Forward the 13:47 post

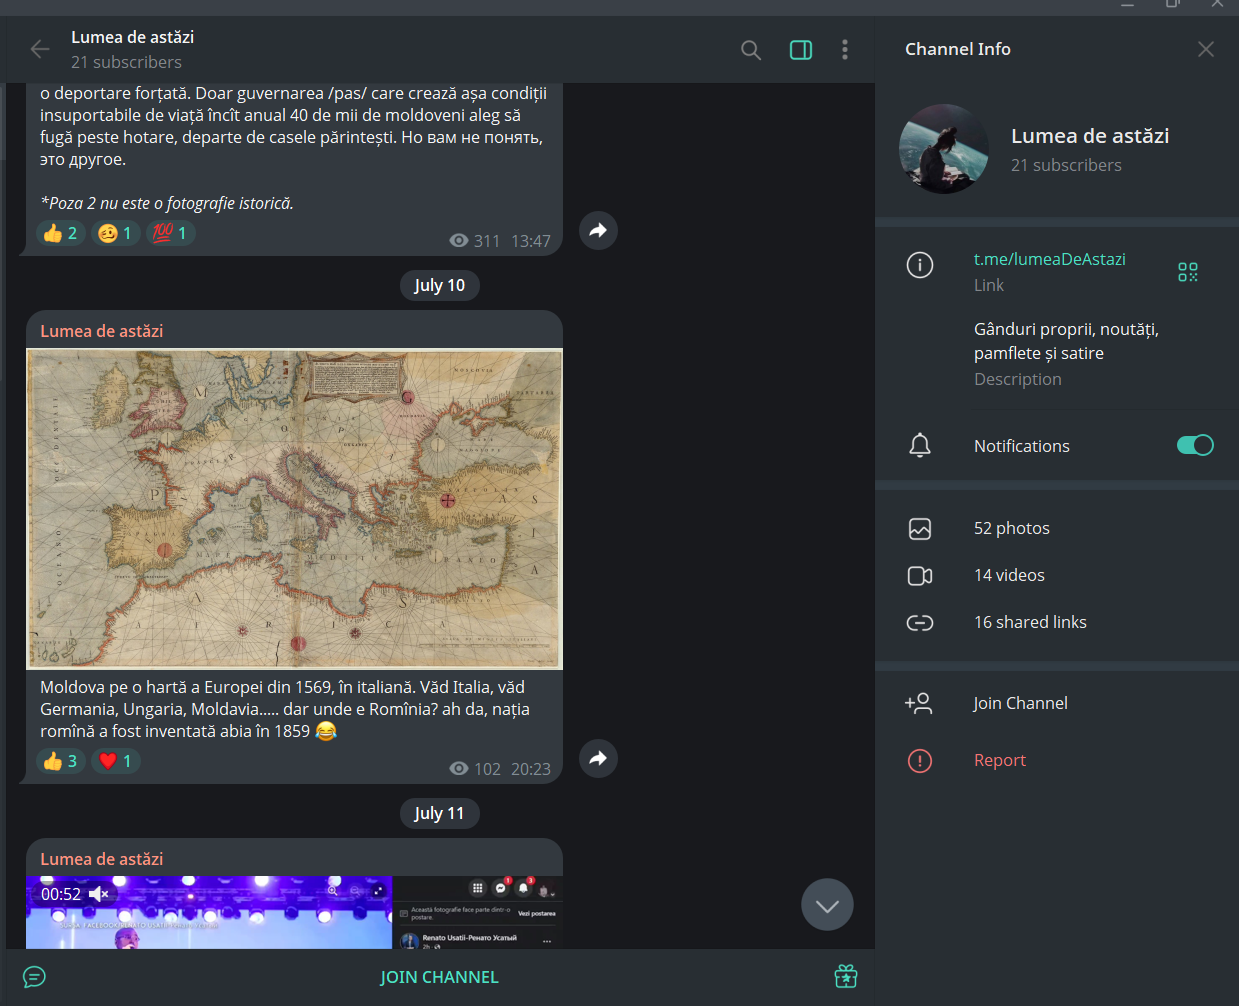coord(598,231)
